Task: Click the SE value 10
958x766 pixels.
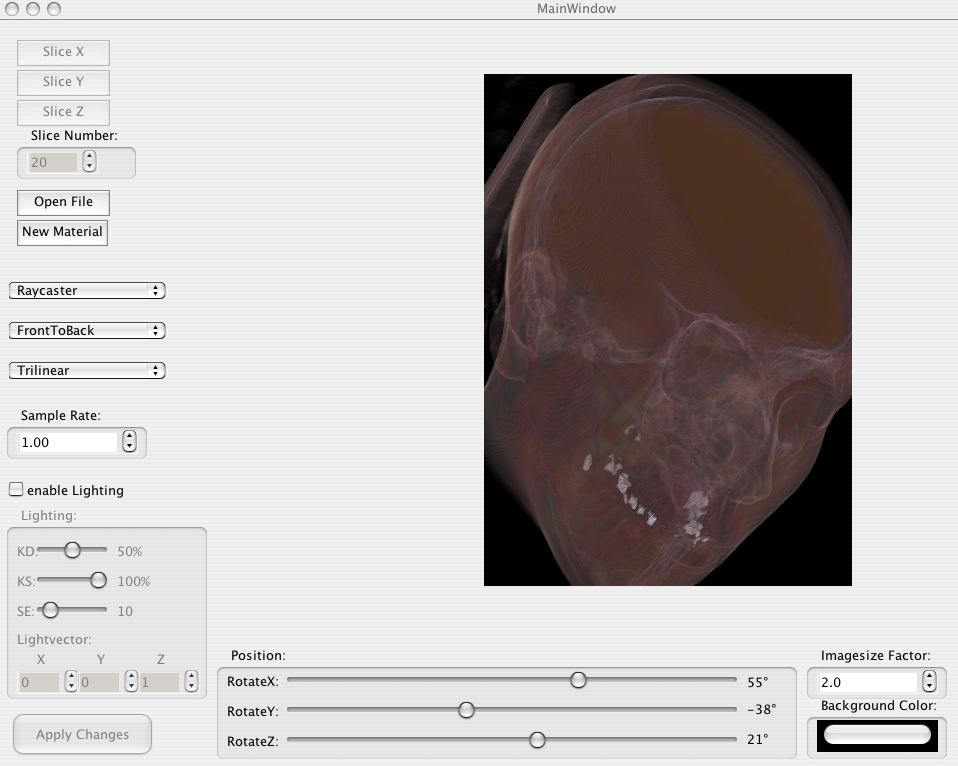Action: [125, 611]
